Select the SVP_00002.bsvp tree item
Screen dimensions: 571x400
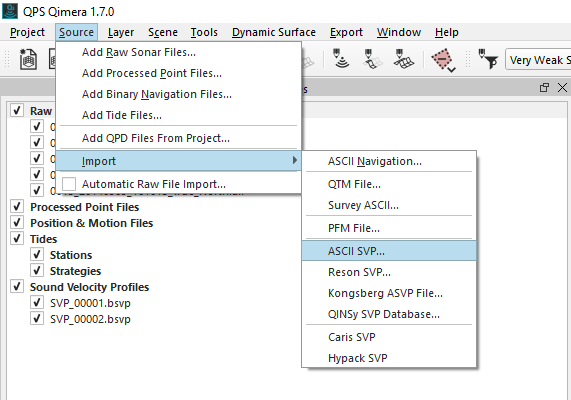(x=90, y=319)
